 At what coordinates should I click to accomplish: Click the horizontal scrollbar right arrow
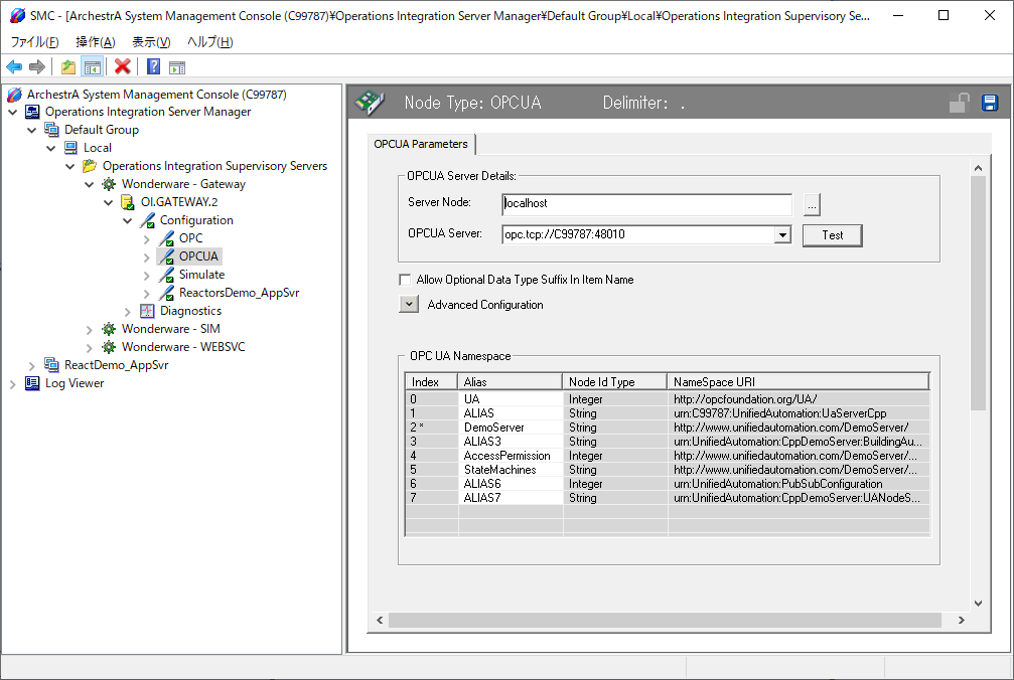tap(961, 621)
